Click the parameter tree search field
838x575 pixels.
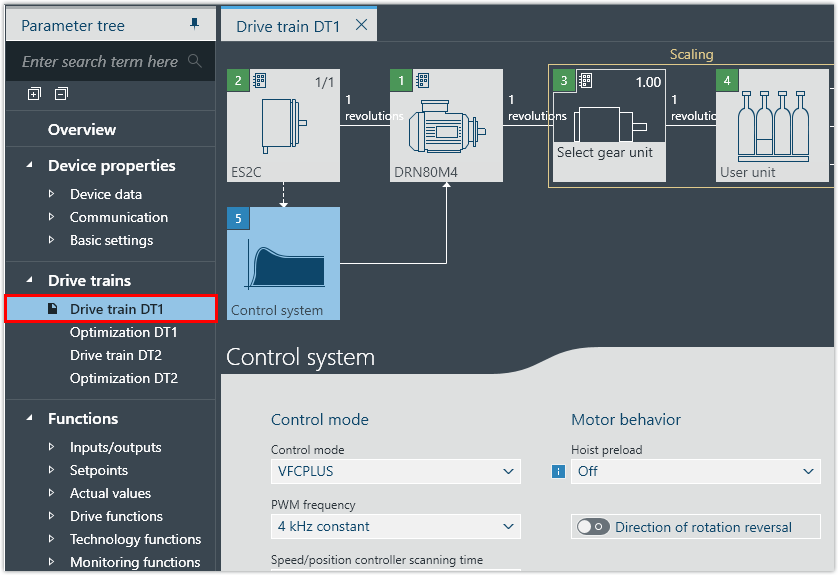point(100,62)
